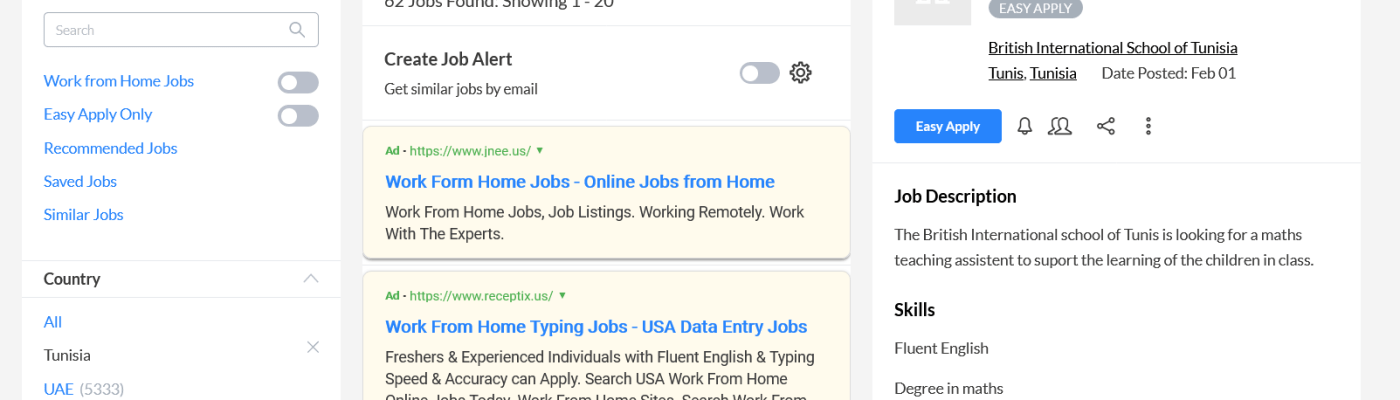The image size is (1400, 400).
Task: Open jnee.us ad dropdown arrow
Action: tap(540, 151)
